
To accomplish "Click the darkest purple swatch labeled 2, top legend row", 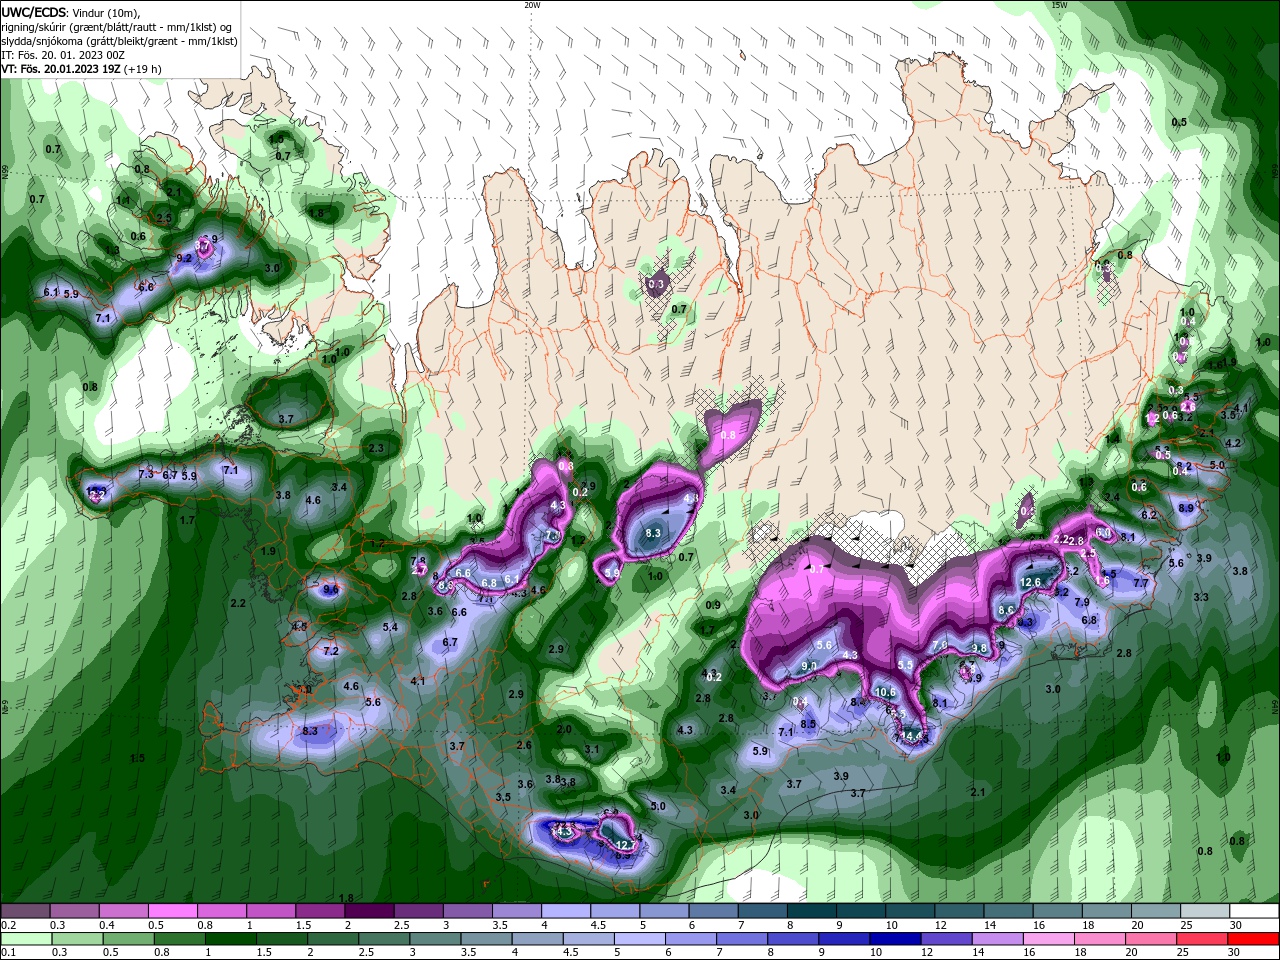I will pyautogui.click(x=369, y=911).
